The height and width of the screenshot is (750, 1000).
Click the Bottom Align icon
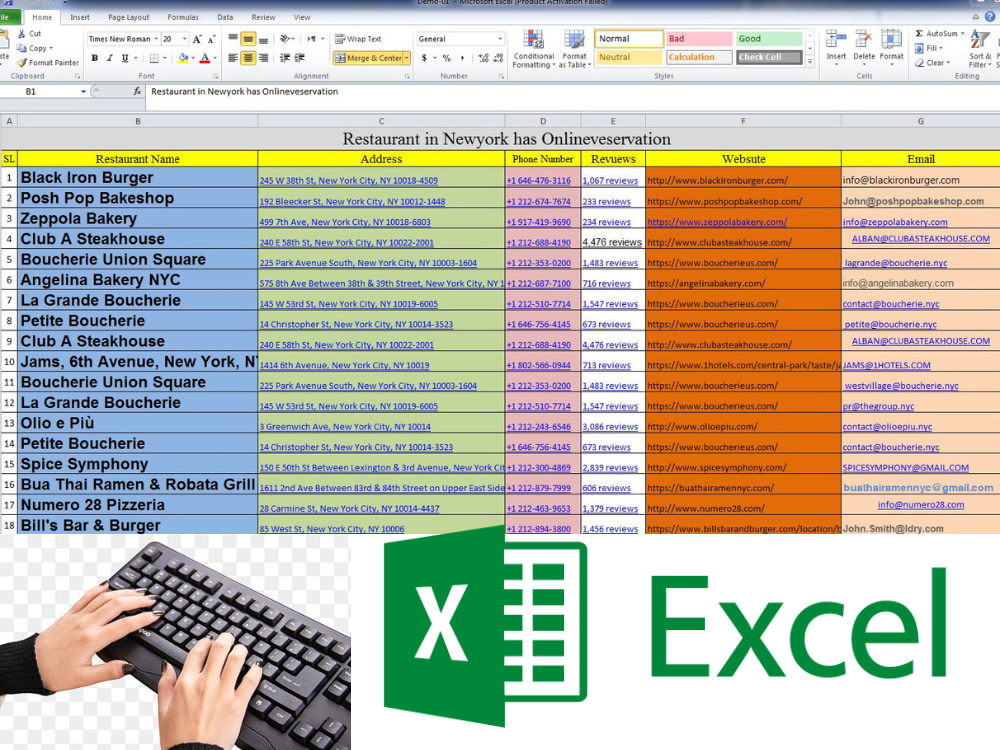coord(263,39)
